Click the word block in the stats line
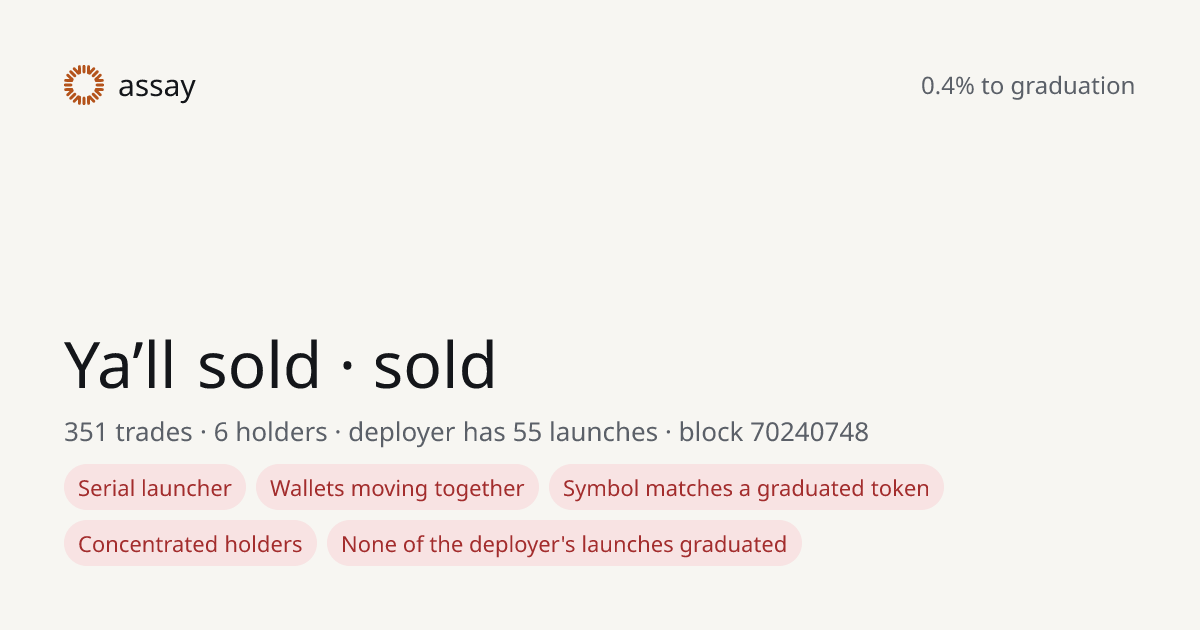 [711, 432]
